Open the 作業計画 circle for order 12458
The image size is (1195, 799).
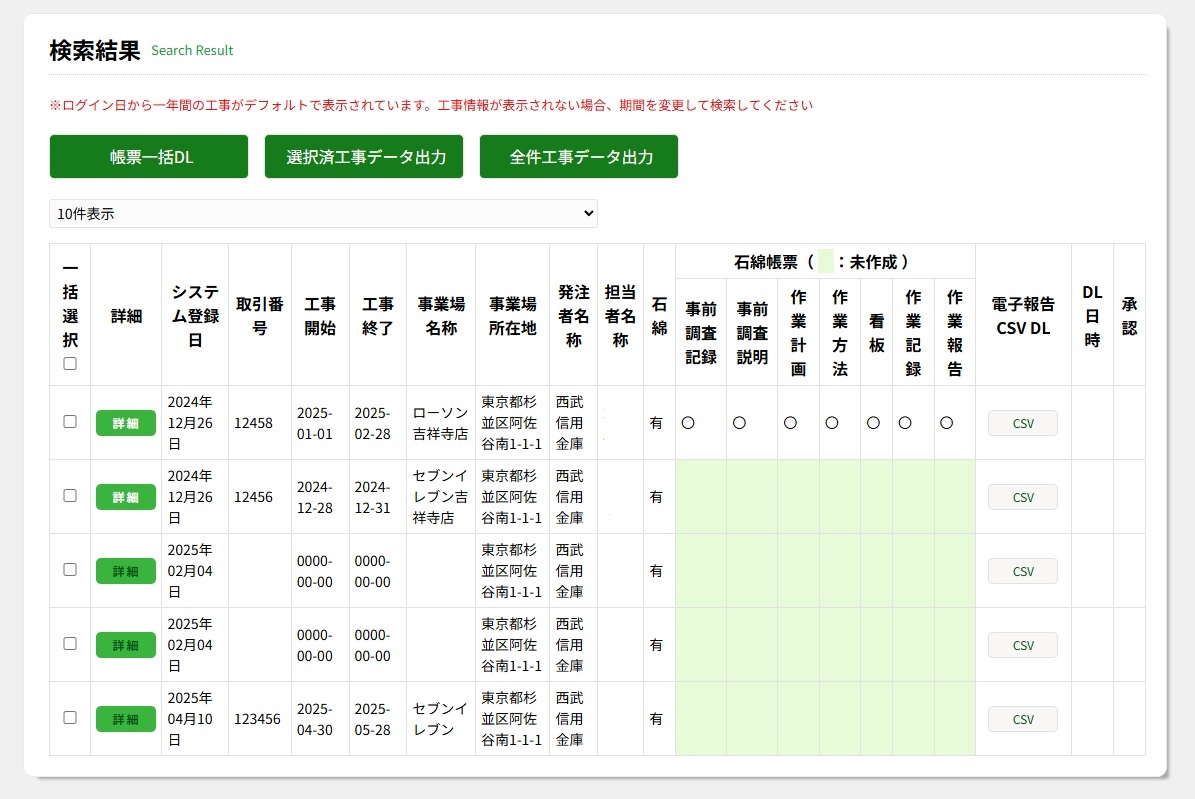click(790, 422)
